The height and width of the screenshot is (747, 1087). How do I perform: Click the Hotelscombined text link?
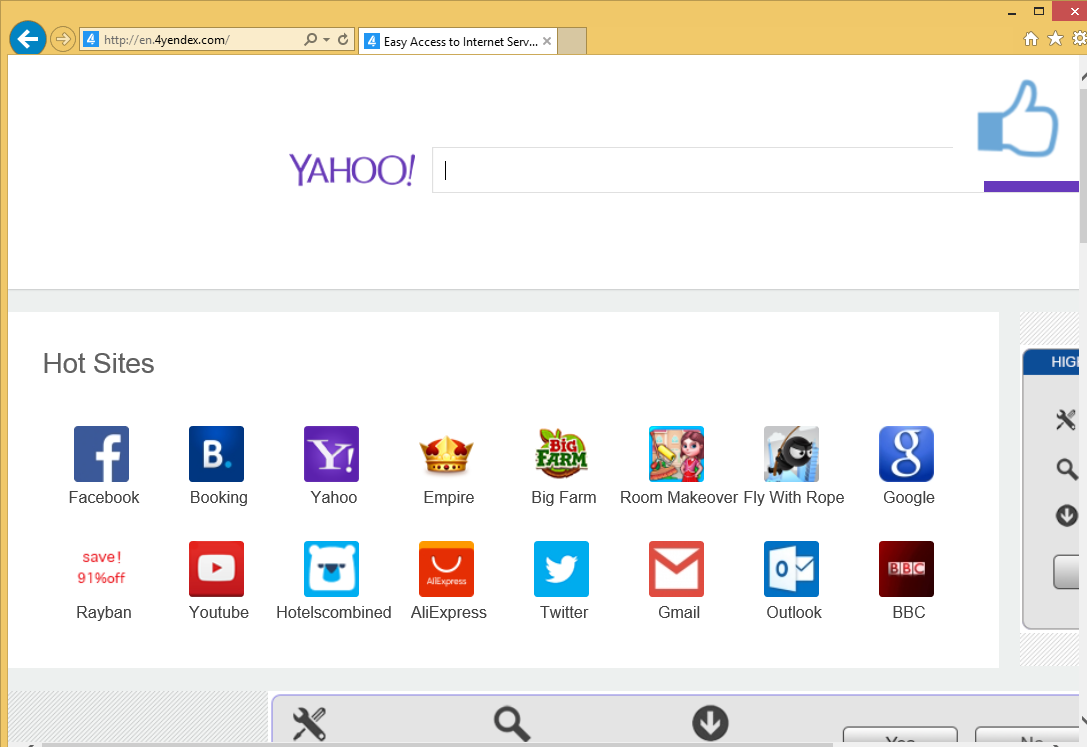pyautogui.click(x=333, y=613)
